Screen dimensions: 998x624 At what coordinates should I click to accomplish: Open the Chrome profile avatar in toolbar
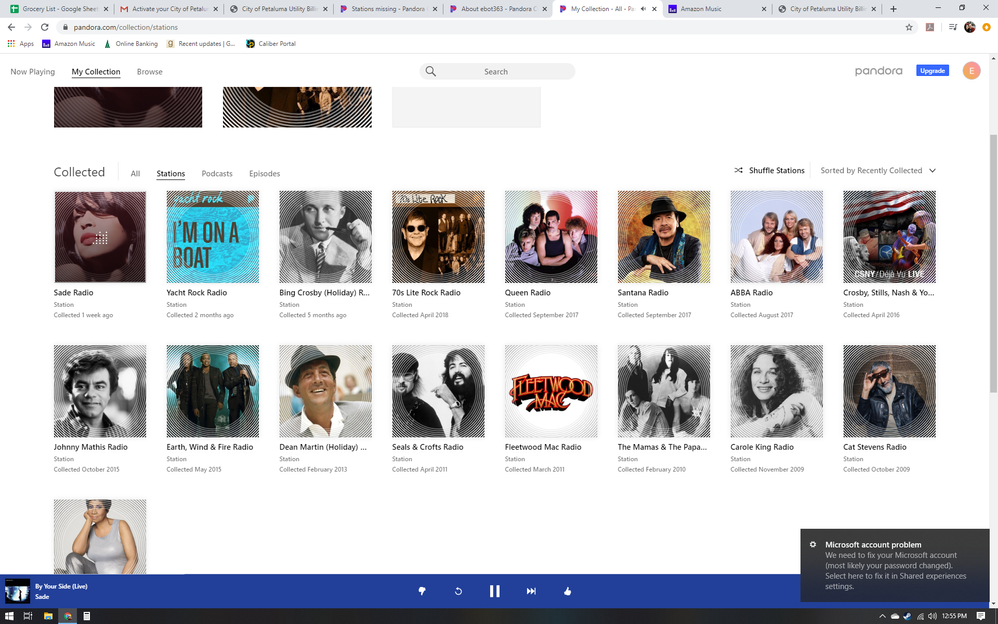coord(969,27)
